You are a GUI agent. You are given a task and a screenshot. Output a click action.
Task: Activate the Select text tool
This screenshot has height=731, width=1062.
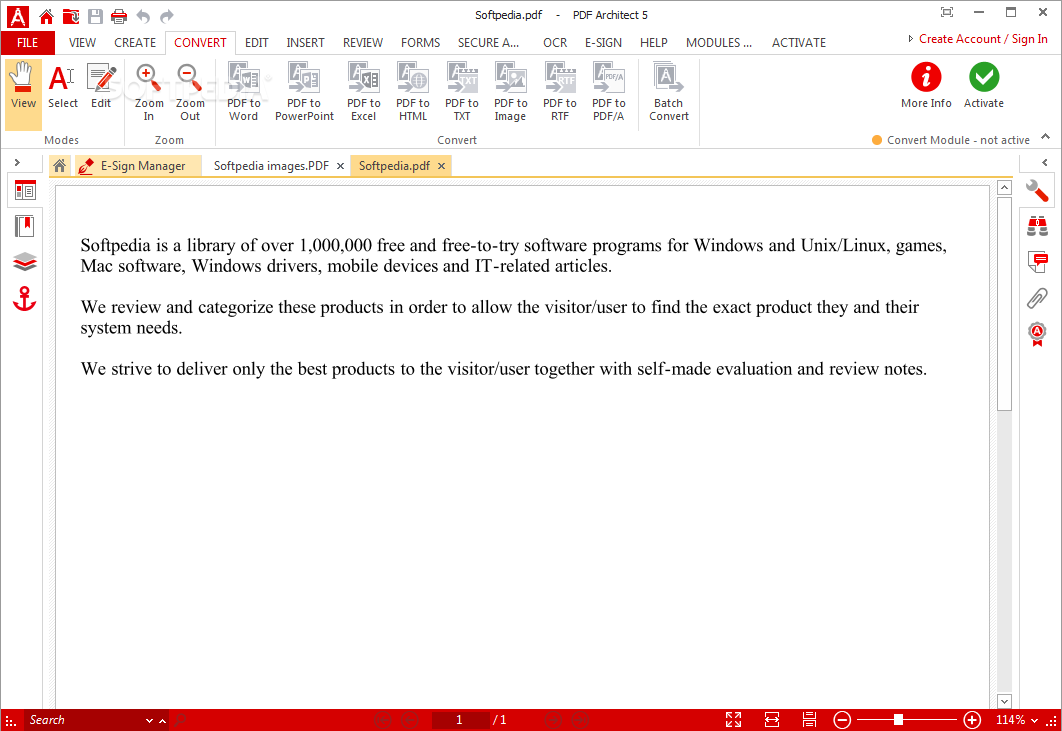[x=62, y=87]
